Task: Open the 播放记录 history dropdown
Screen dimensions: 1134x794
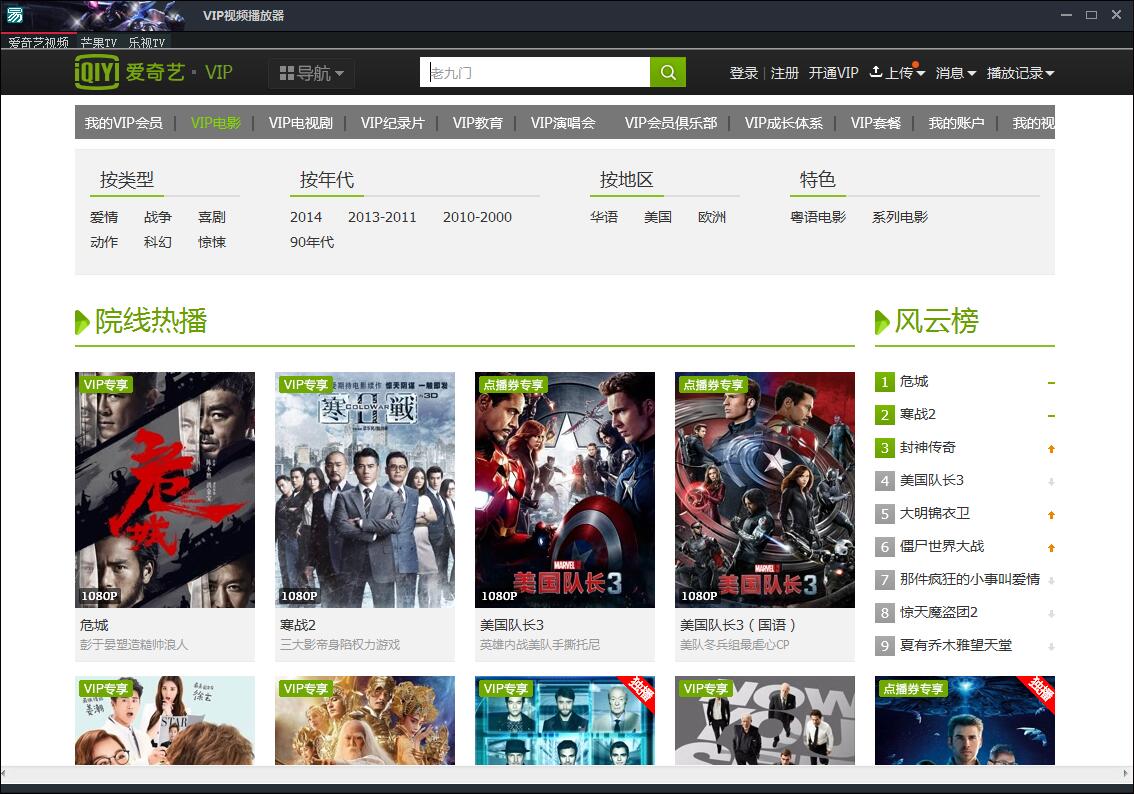Action: click(1020, 73)
